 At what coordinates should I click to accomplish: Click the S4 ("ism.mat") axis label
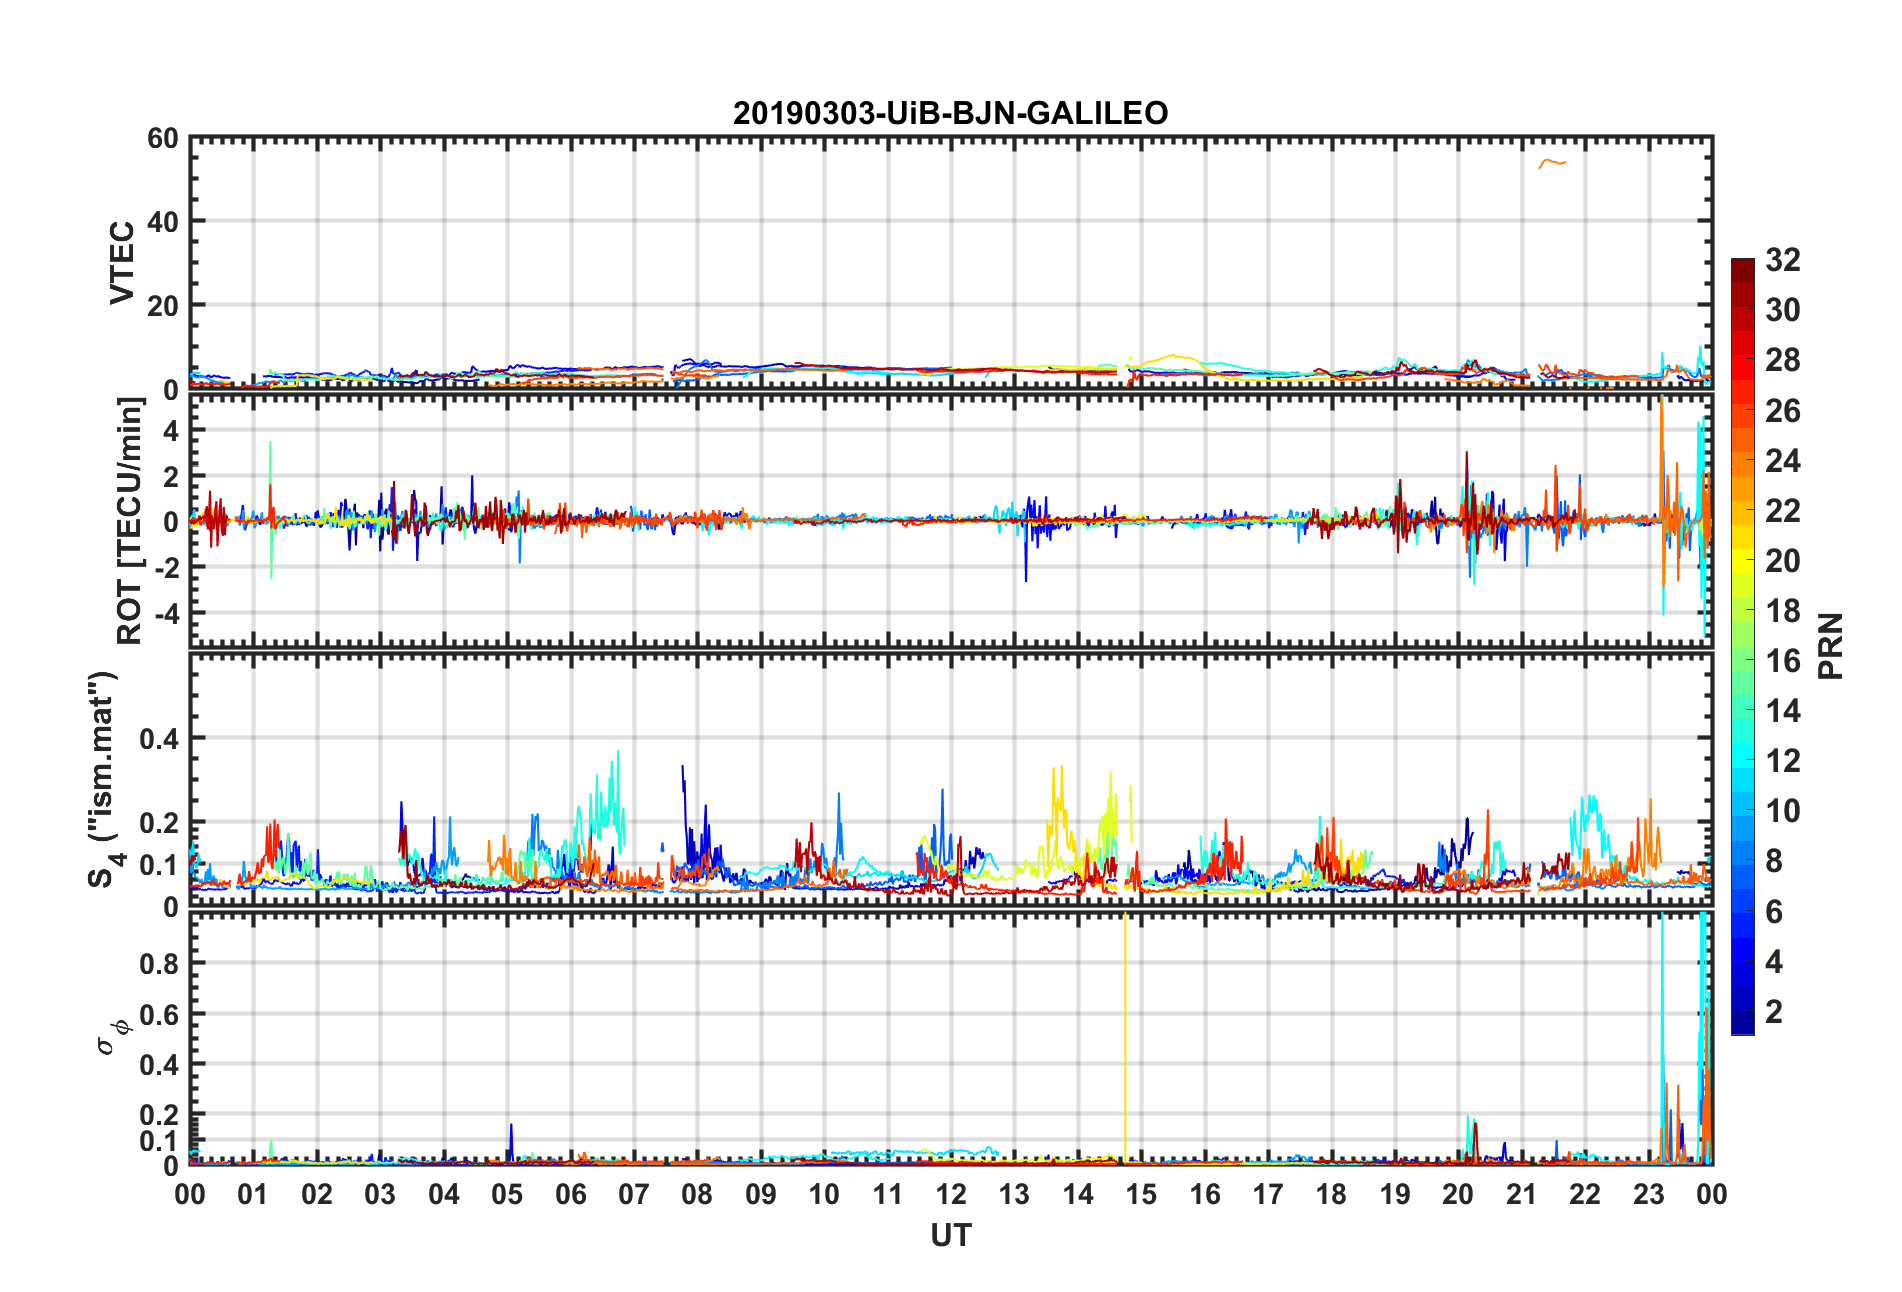click(104, 779)
